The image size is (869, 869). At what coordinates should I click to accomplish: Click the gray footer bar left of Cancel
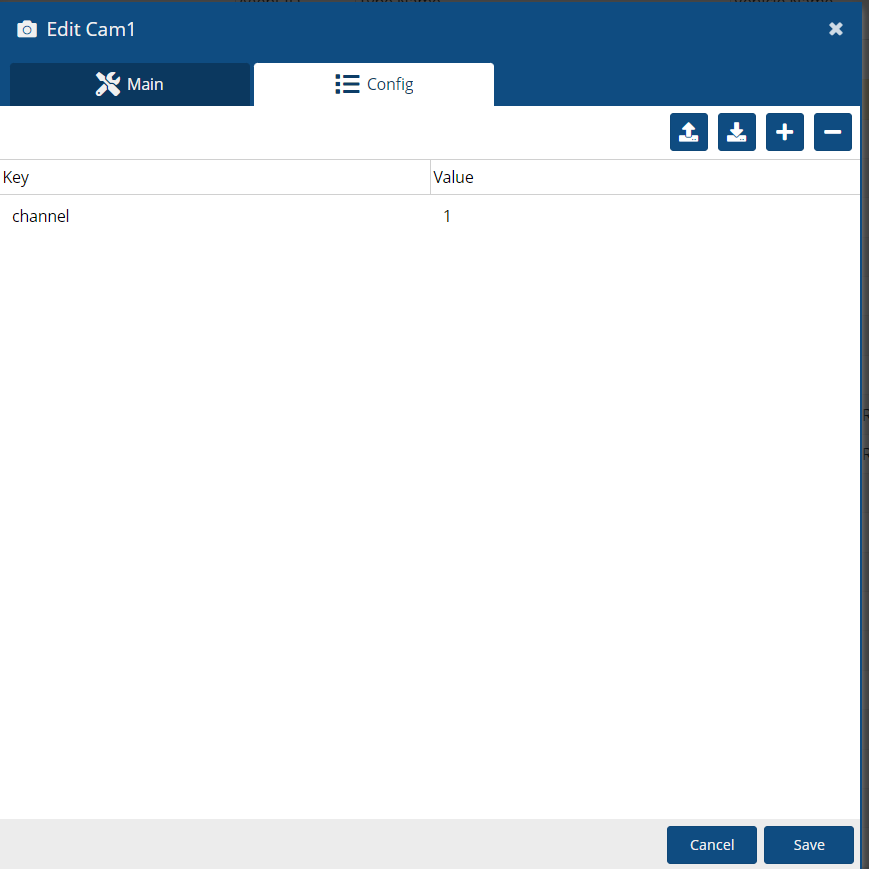330,845
